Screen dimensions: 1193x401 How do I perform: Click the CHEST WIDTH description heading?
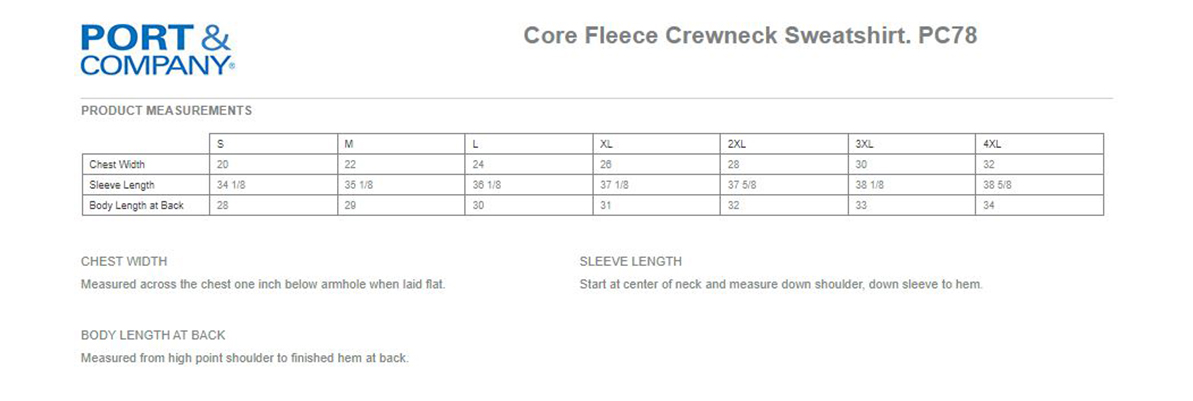[124, 261]
